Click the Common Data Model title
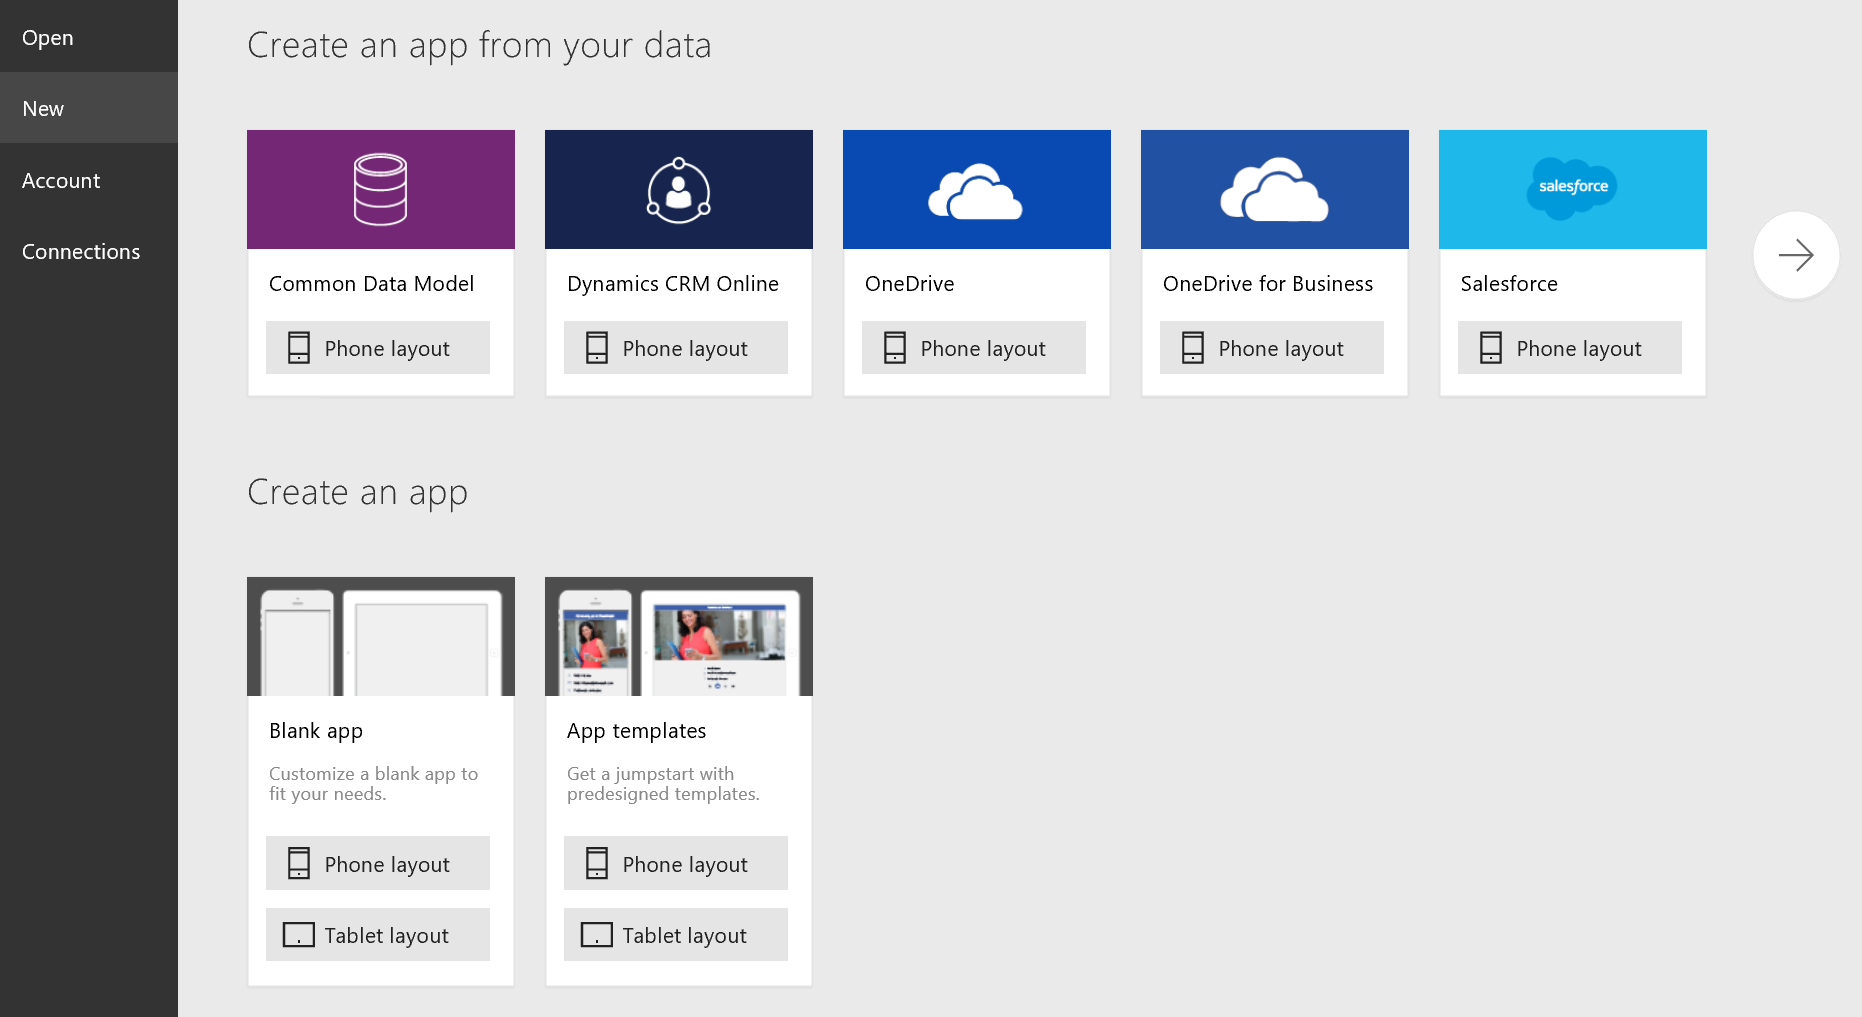 click(x=371, y=284)
